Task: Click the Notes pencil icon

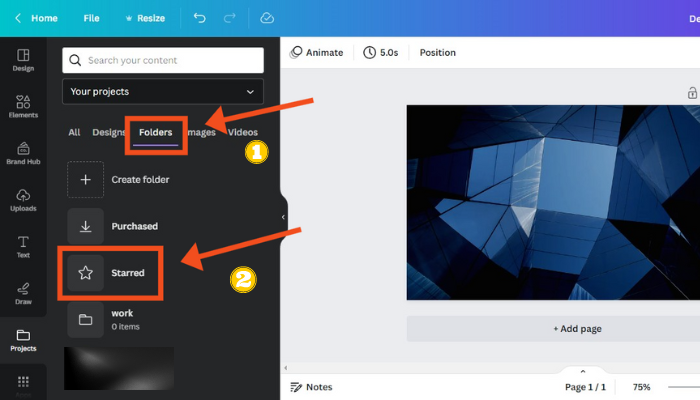Action: (x=296, y=387)
